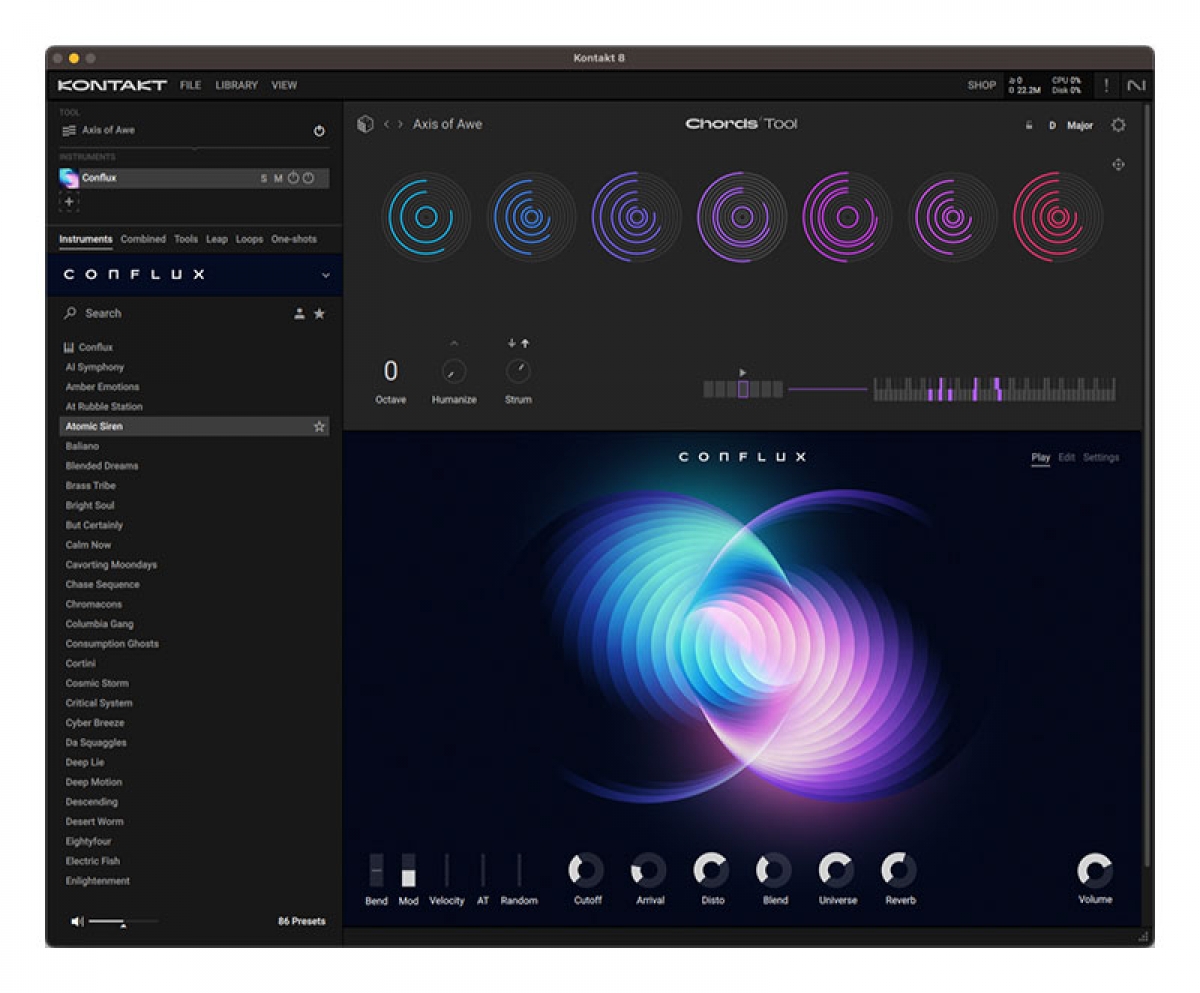Select the Cosmic Storm preset
The width and height of the screenshot is (1200, 993).
97,684
